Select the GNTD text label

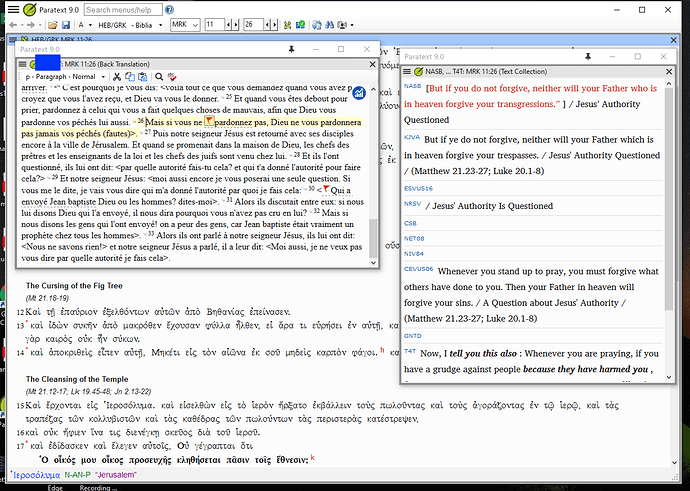pyautogui.click(x=413, y=336)
